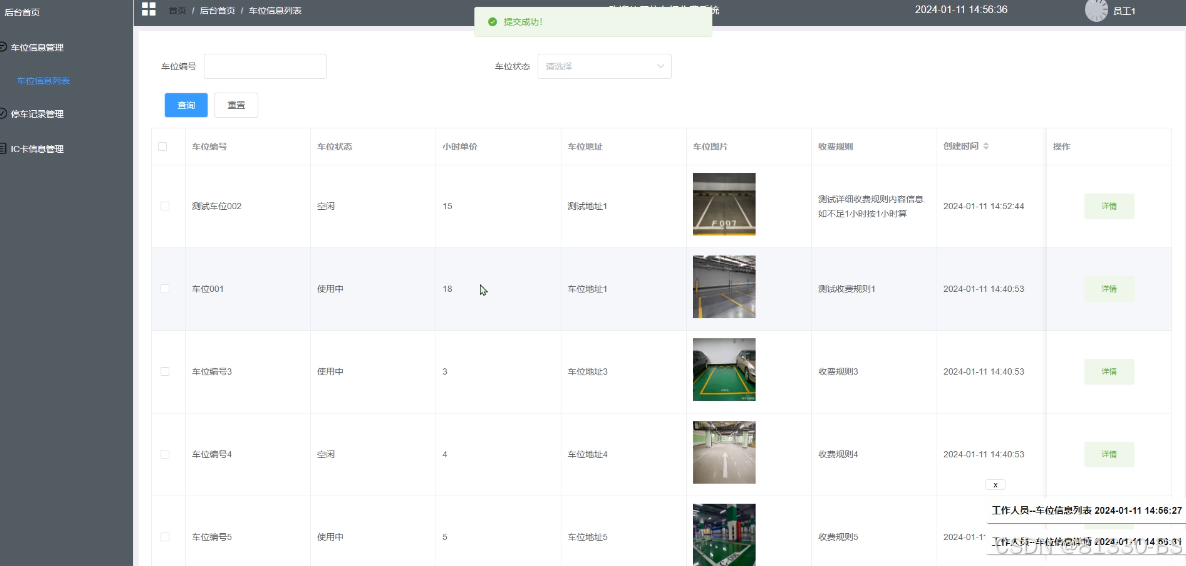This screenshot has height=566, width=1186.
Task: Open IC卡信息管理 sidebar menu
Action: (37, 149)
